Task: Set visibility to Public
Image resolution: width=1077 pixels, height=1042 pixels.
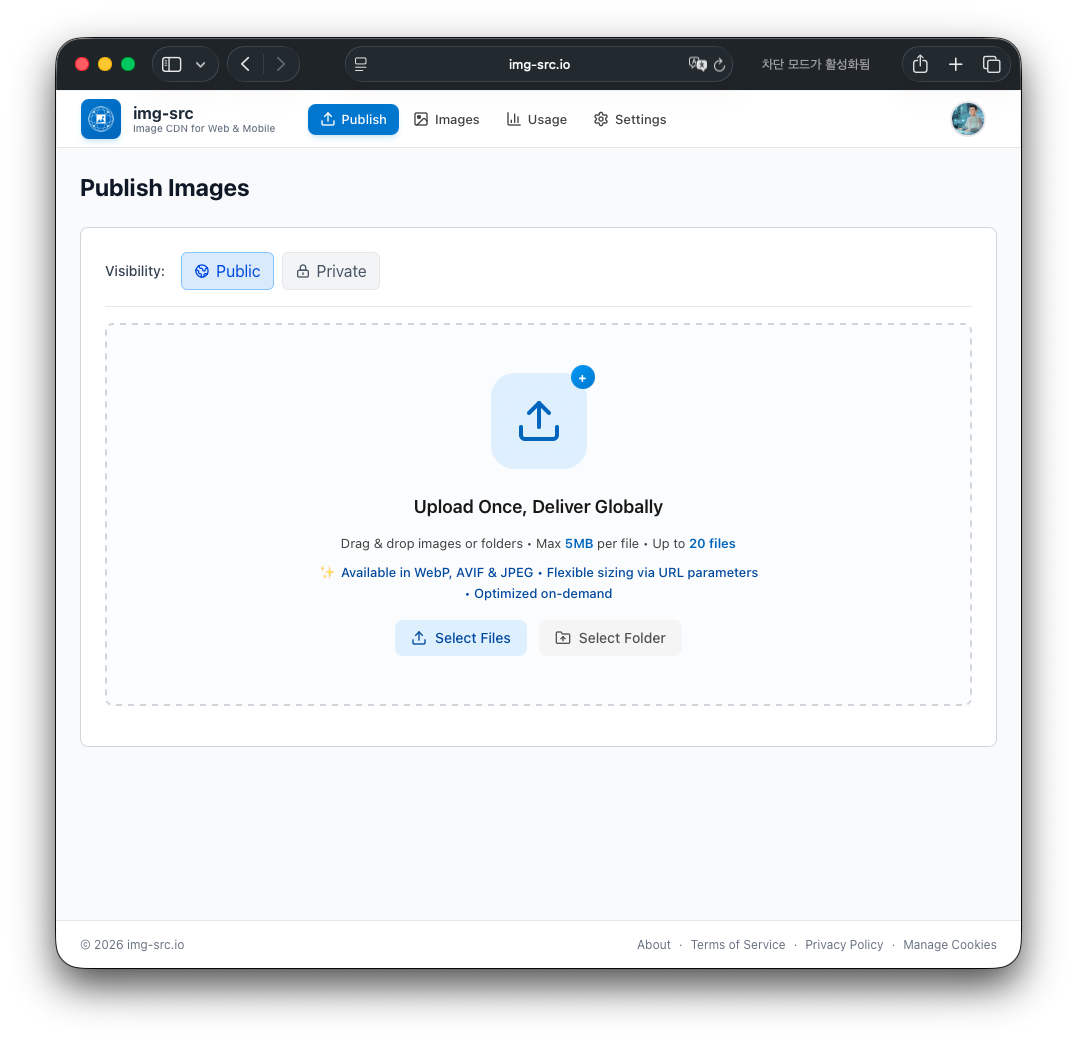Action: [227, 271]
